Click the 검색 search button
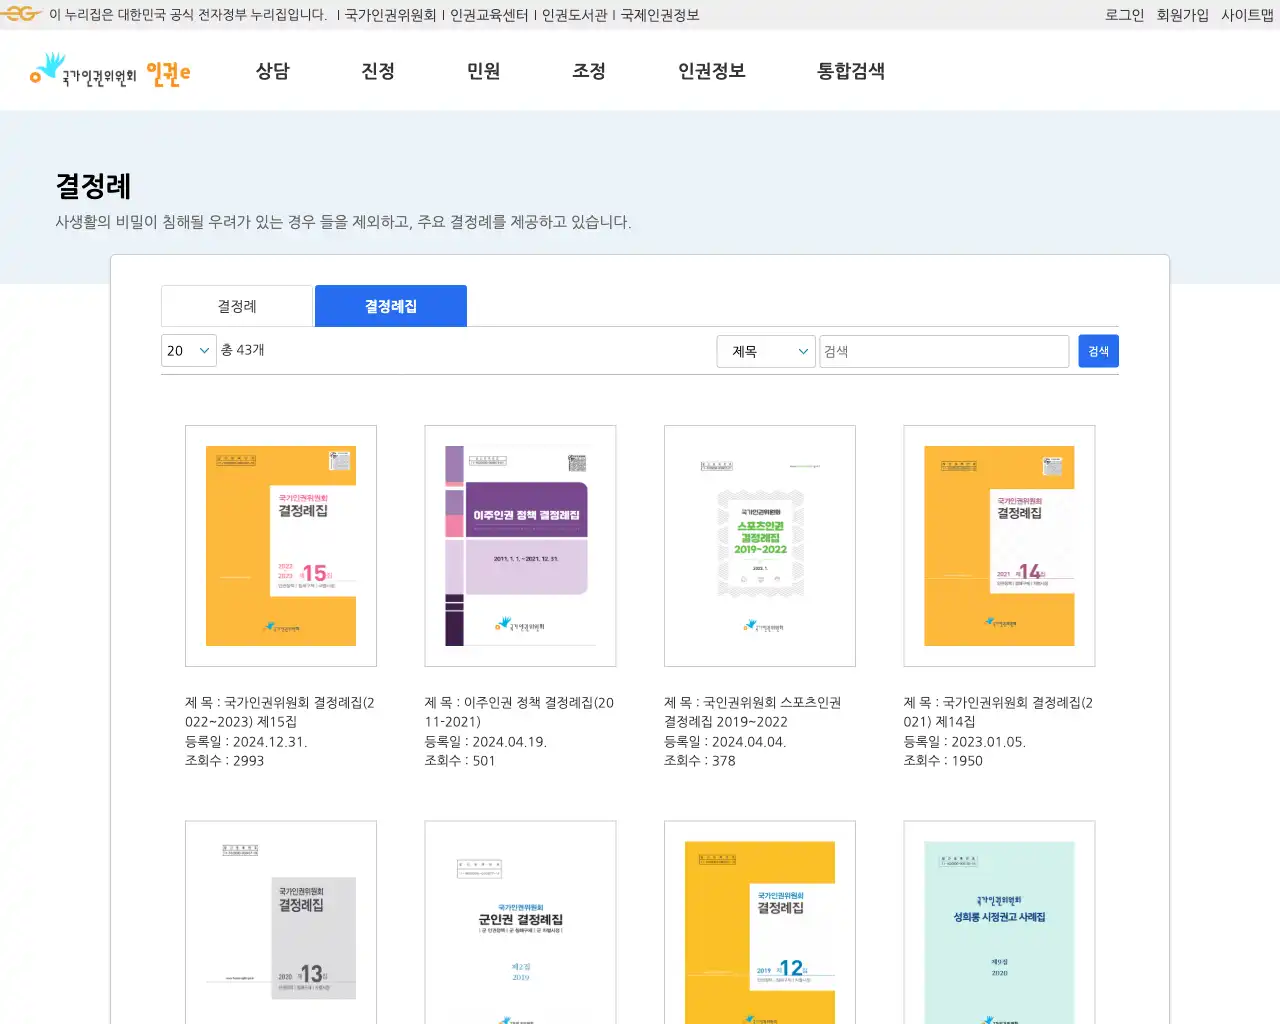The image size is (1280, 1024). (1098, 351)
